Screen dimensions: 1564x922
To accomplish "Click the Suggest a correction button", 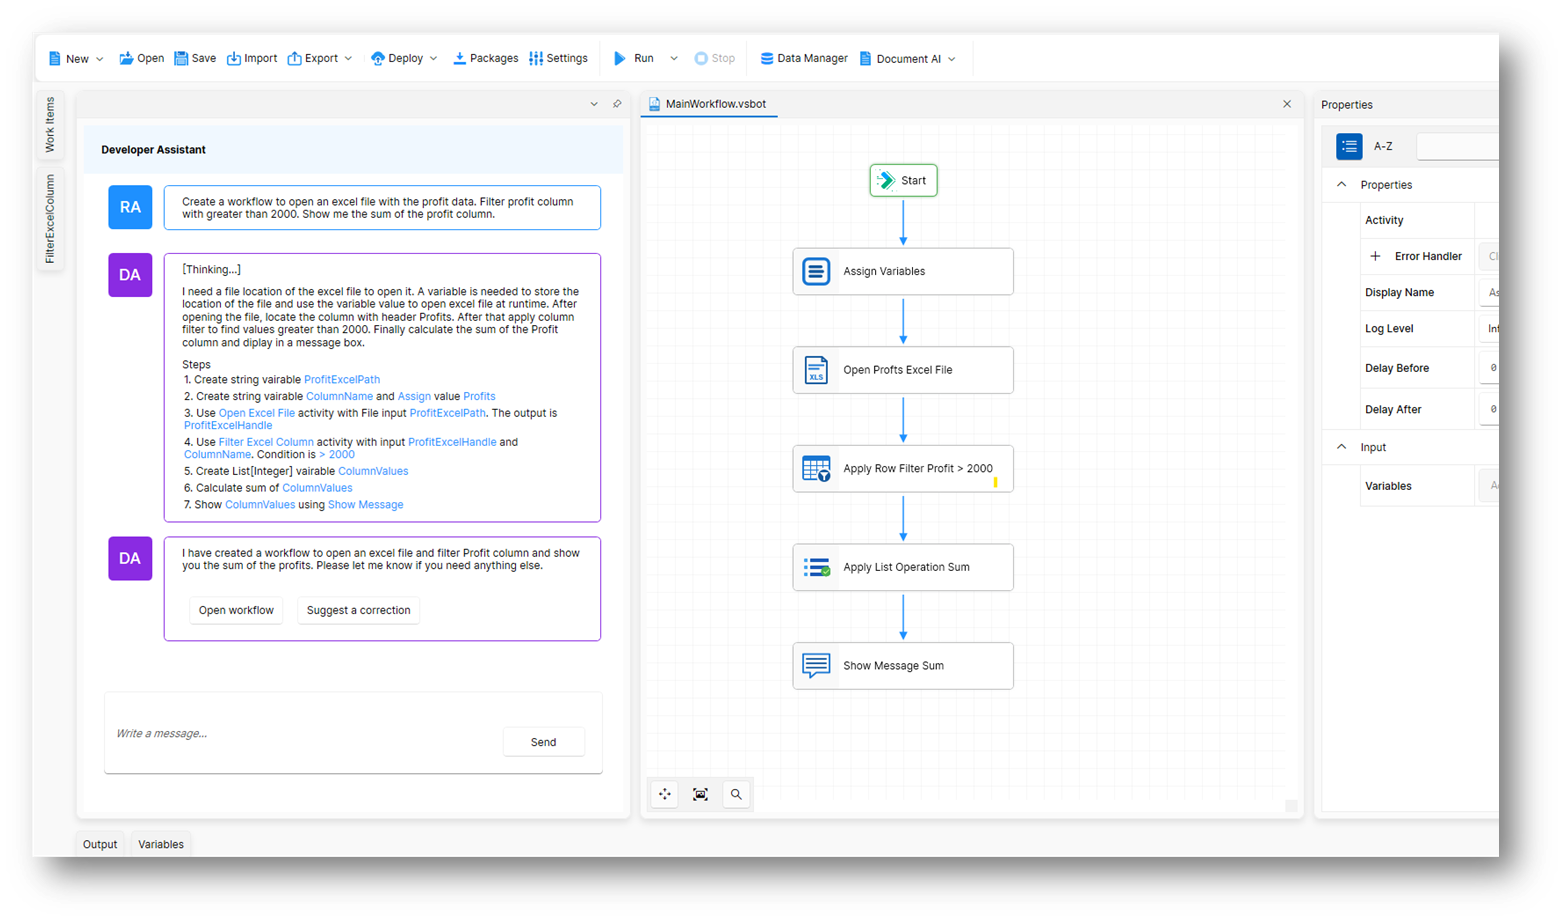I will tap(358, 610).
